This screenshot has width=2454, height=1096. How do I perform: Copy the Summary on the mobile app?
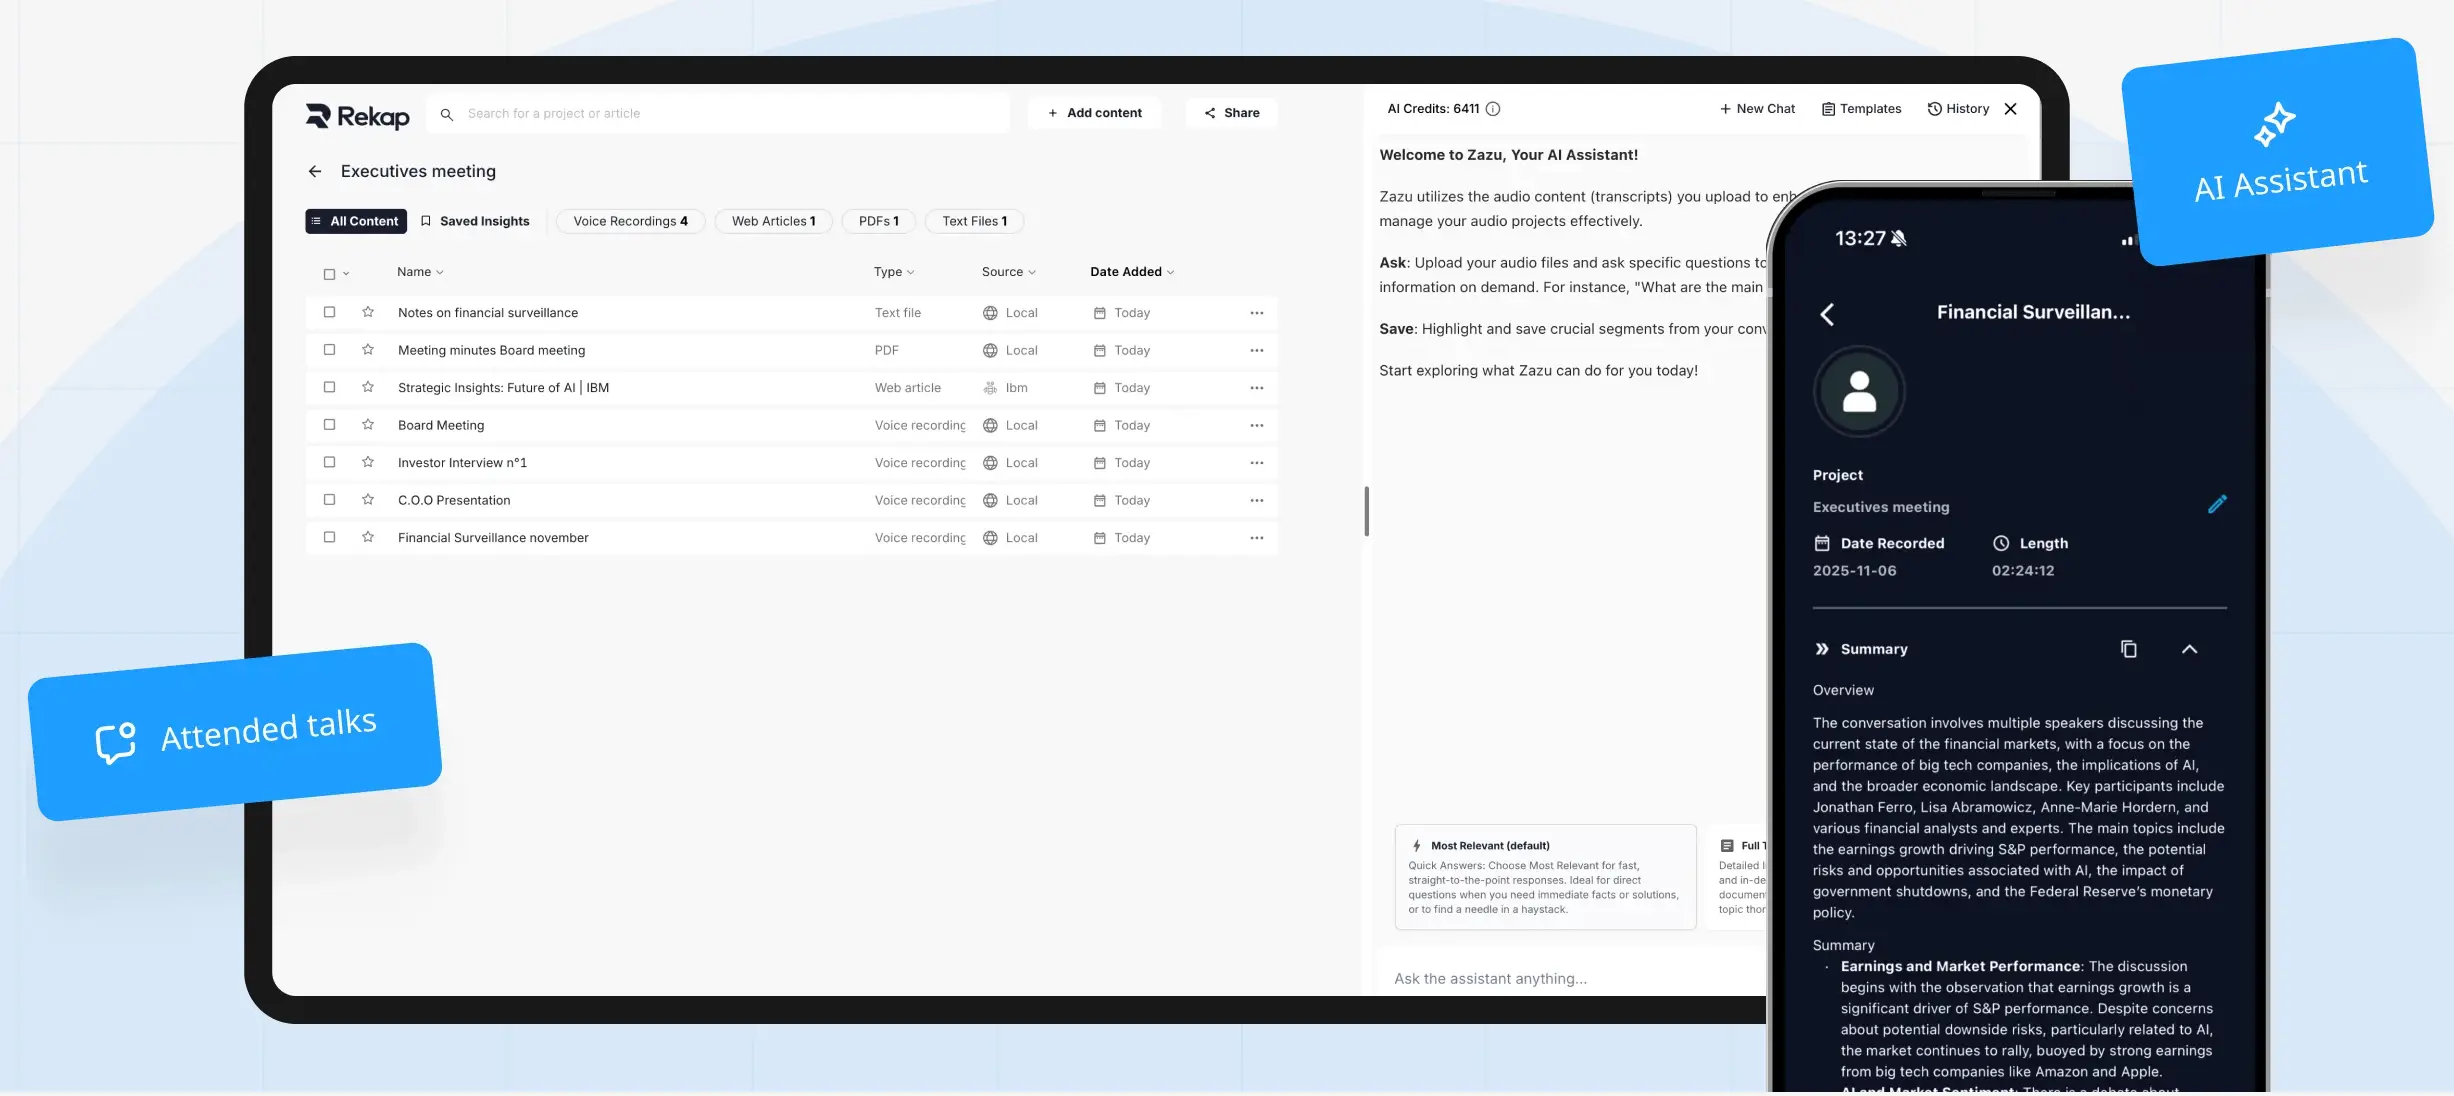[2128, 648]
